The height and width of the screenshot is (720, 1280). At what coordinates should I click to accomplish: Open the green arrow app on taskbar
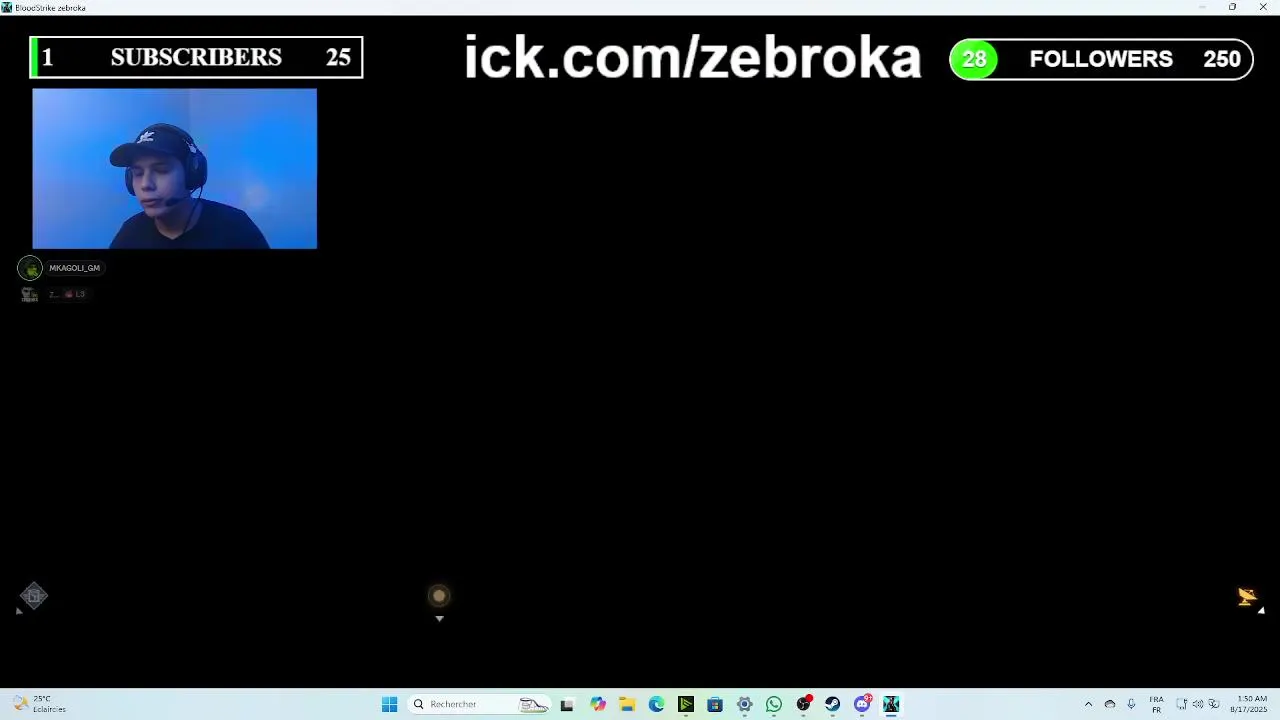click(685, 704)
